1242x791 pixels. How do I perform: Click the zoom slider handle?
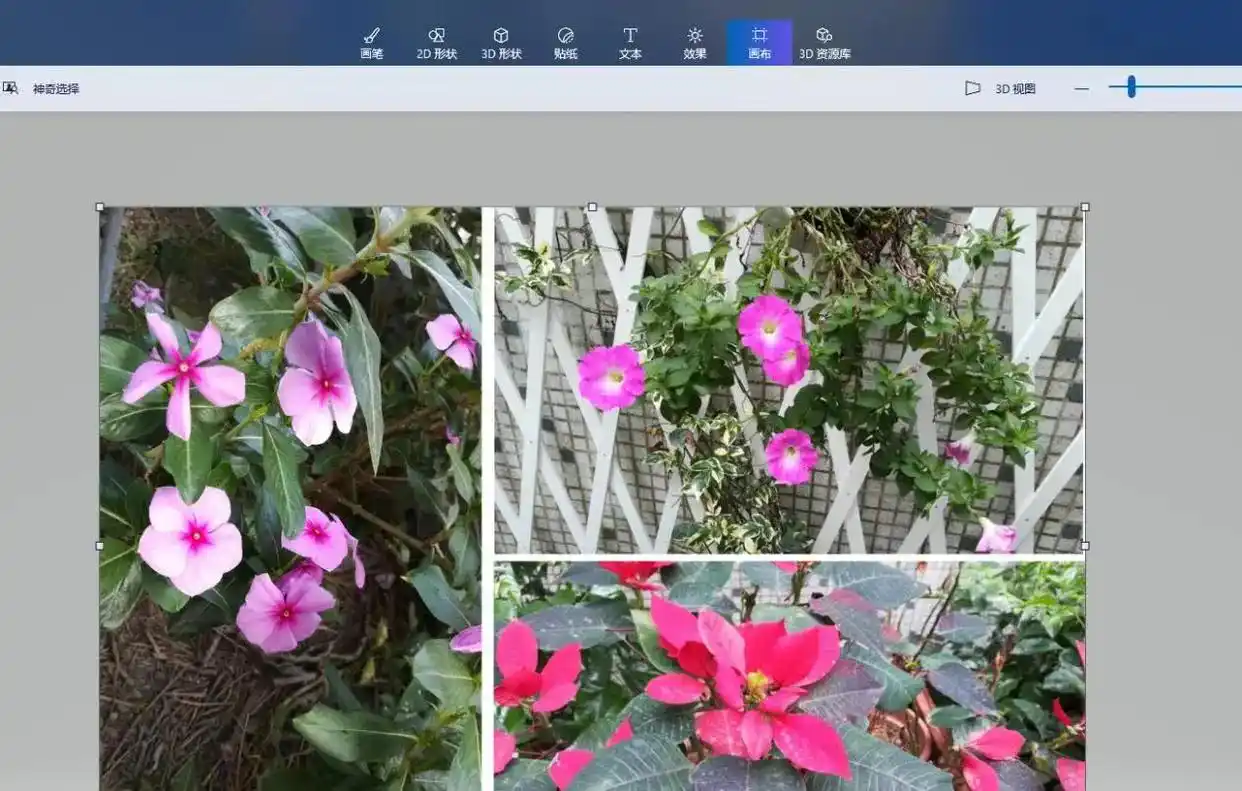tap(1131, 88)
